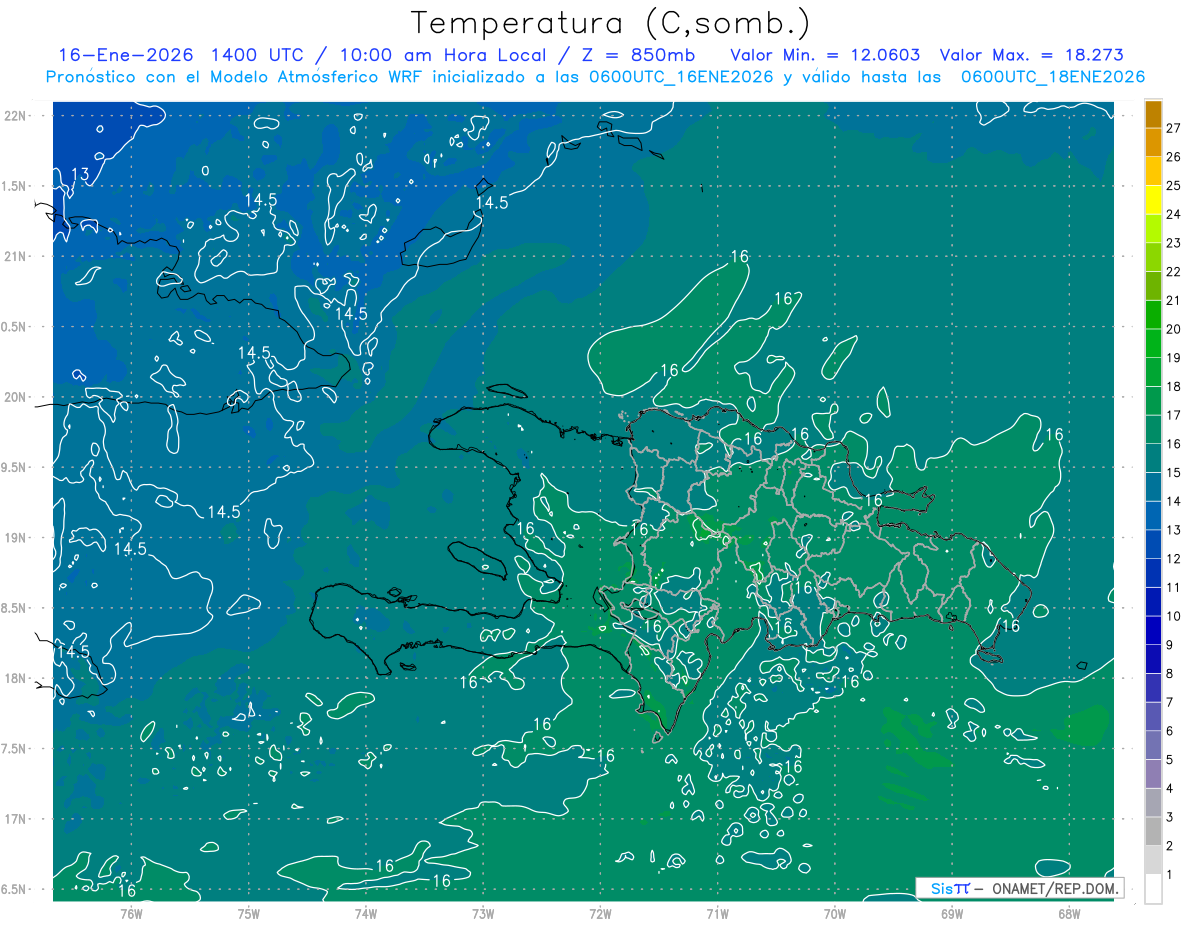The height and width of the screenshot is (927, 1200).
Task: Click the SisTT ONAMET/REP.DOM. logo box
Action: pos(1020,888)
